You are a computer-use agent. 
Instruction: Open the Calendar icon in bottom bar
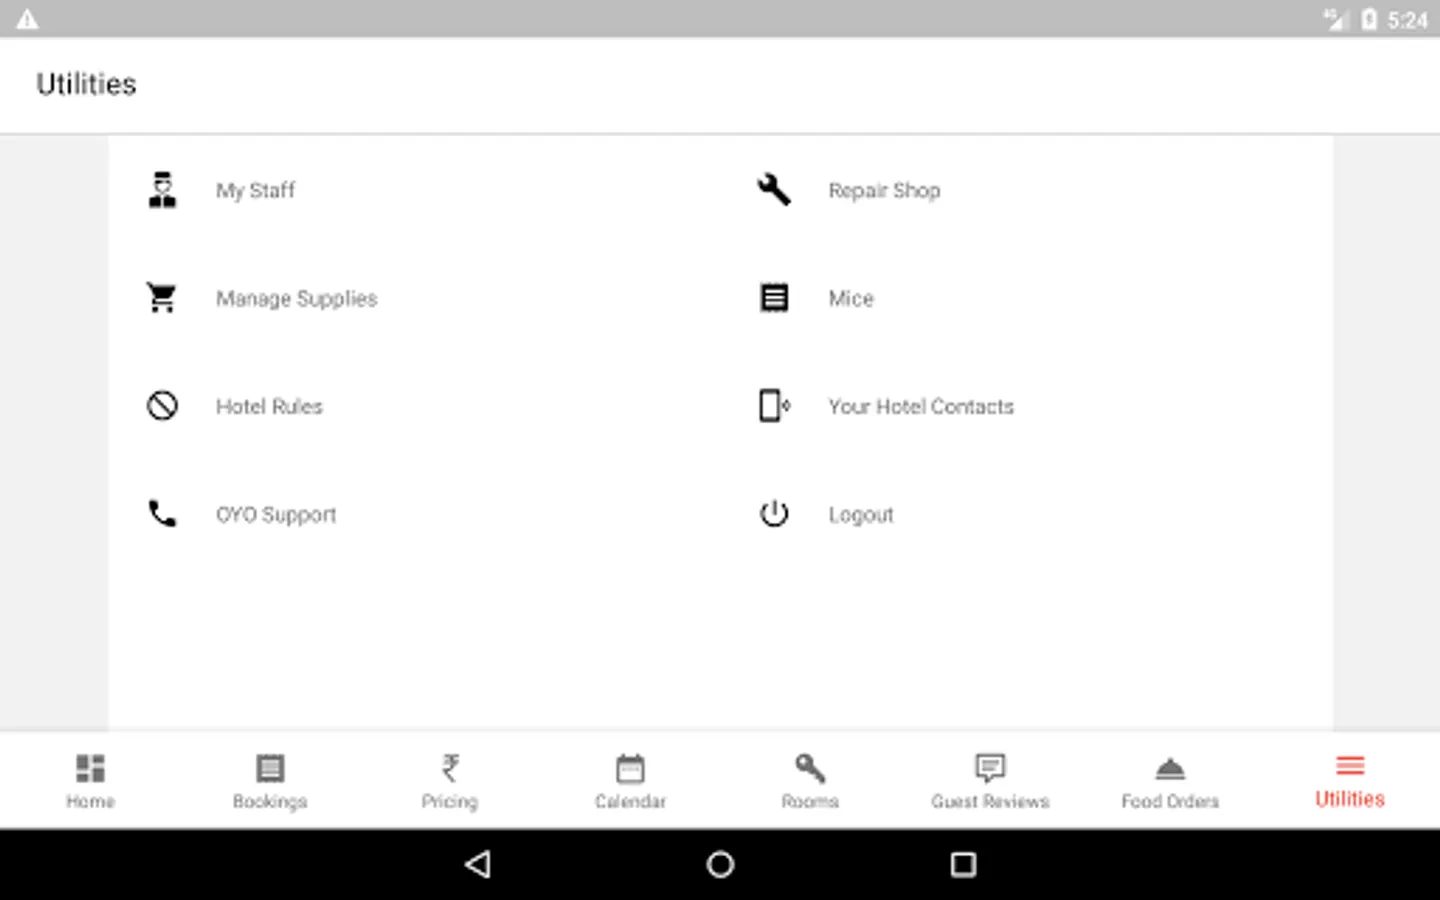point(630,768)
